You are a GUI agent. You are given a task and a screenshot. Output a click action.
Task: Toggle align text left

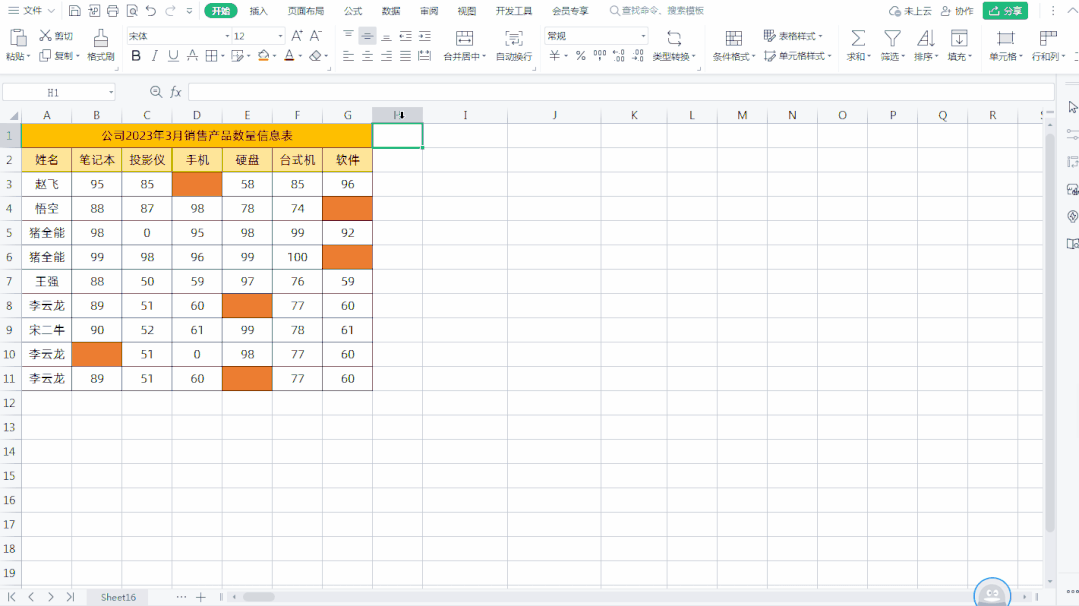click(x=348, y=56)
